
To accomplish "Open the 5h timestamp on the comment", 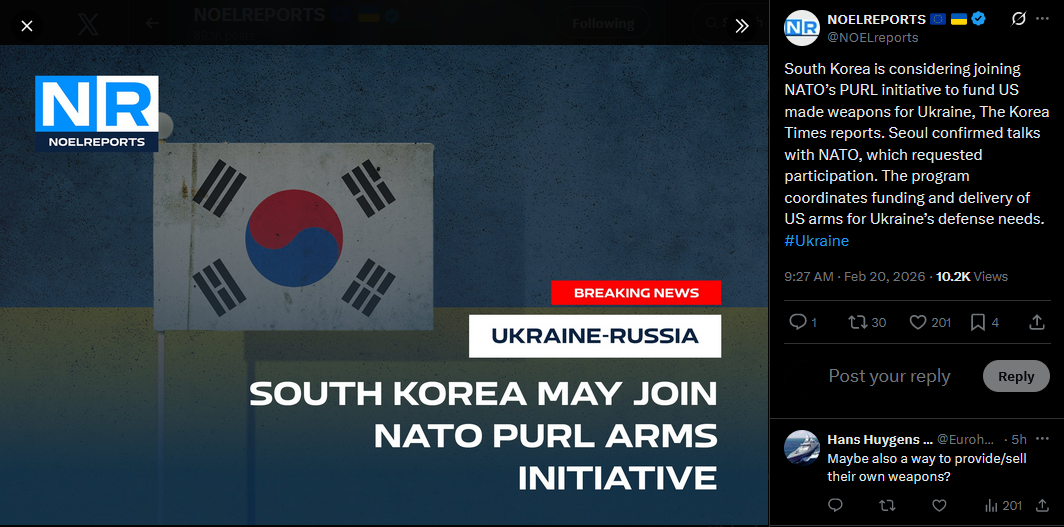I will point(1019,440).
